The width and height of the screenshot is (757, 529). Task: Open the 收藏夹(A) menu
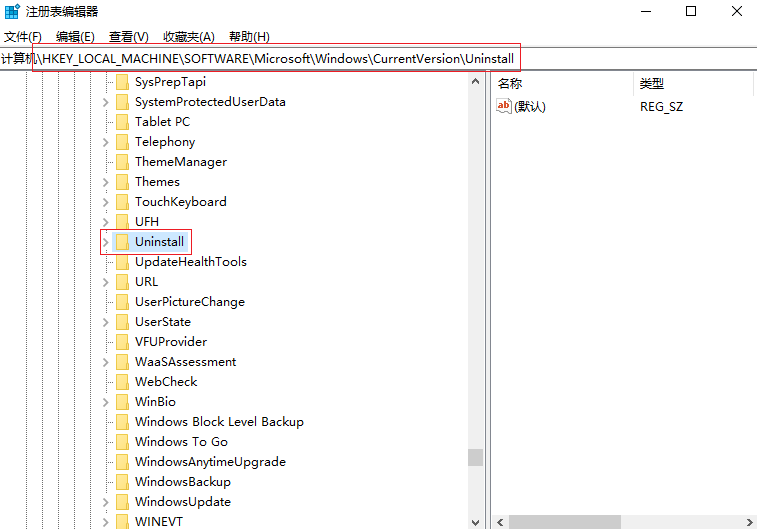click(187, 37)
